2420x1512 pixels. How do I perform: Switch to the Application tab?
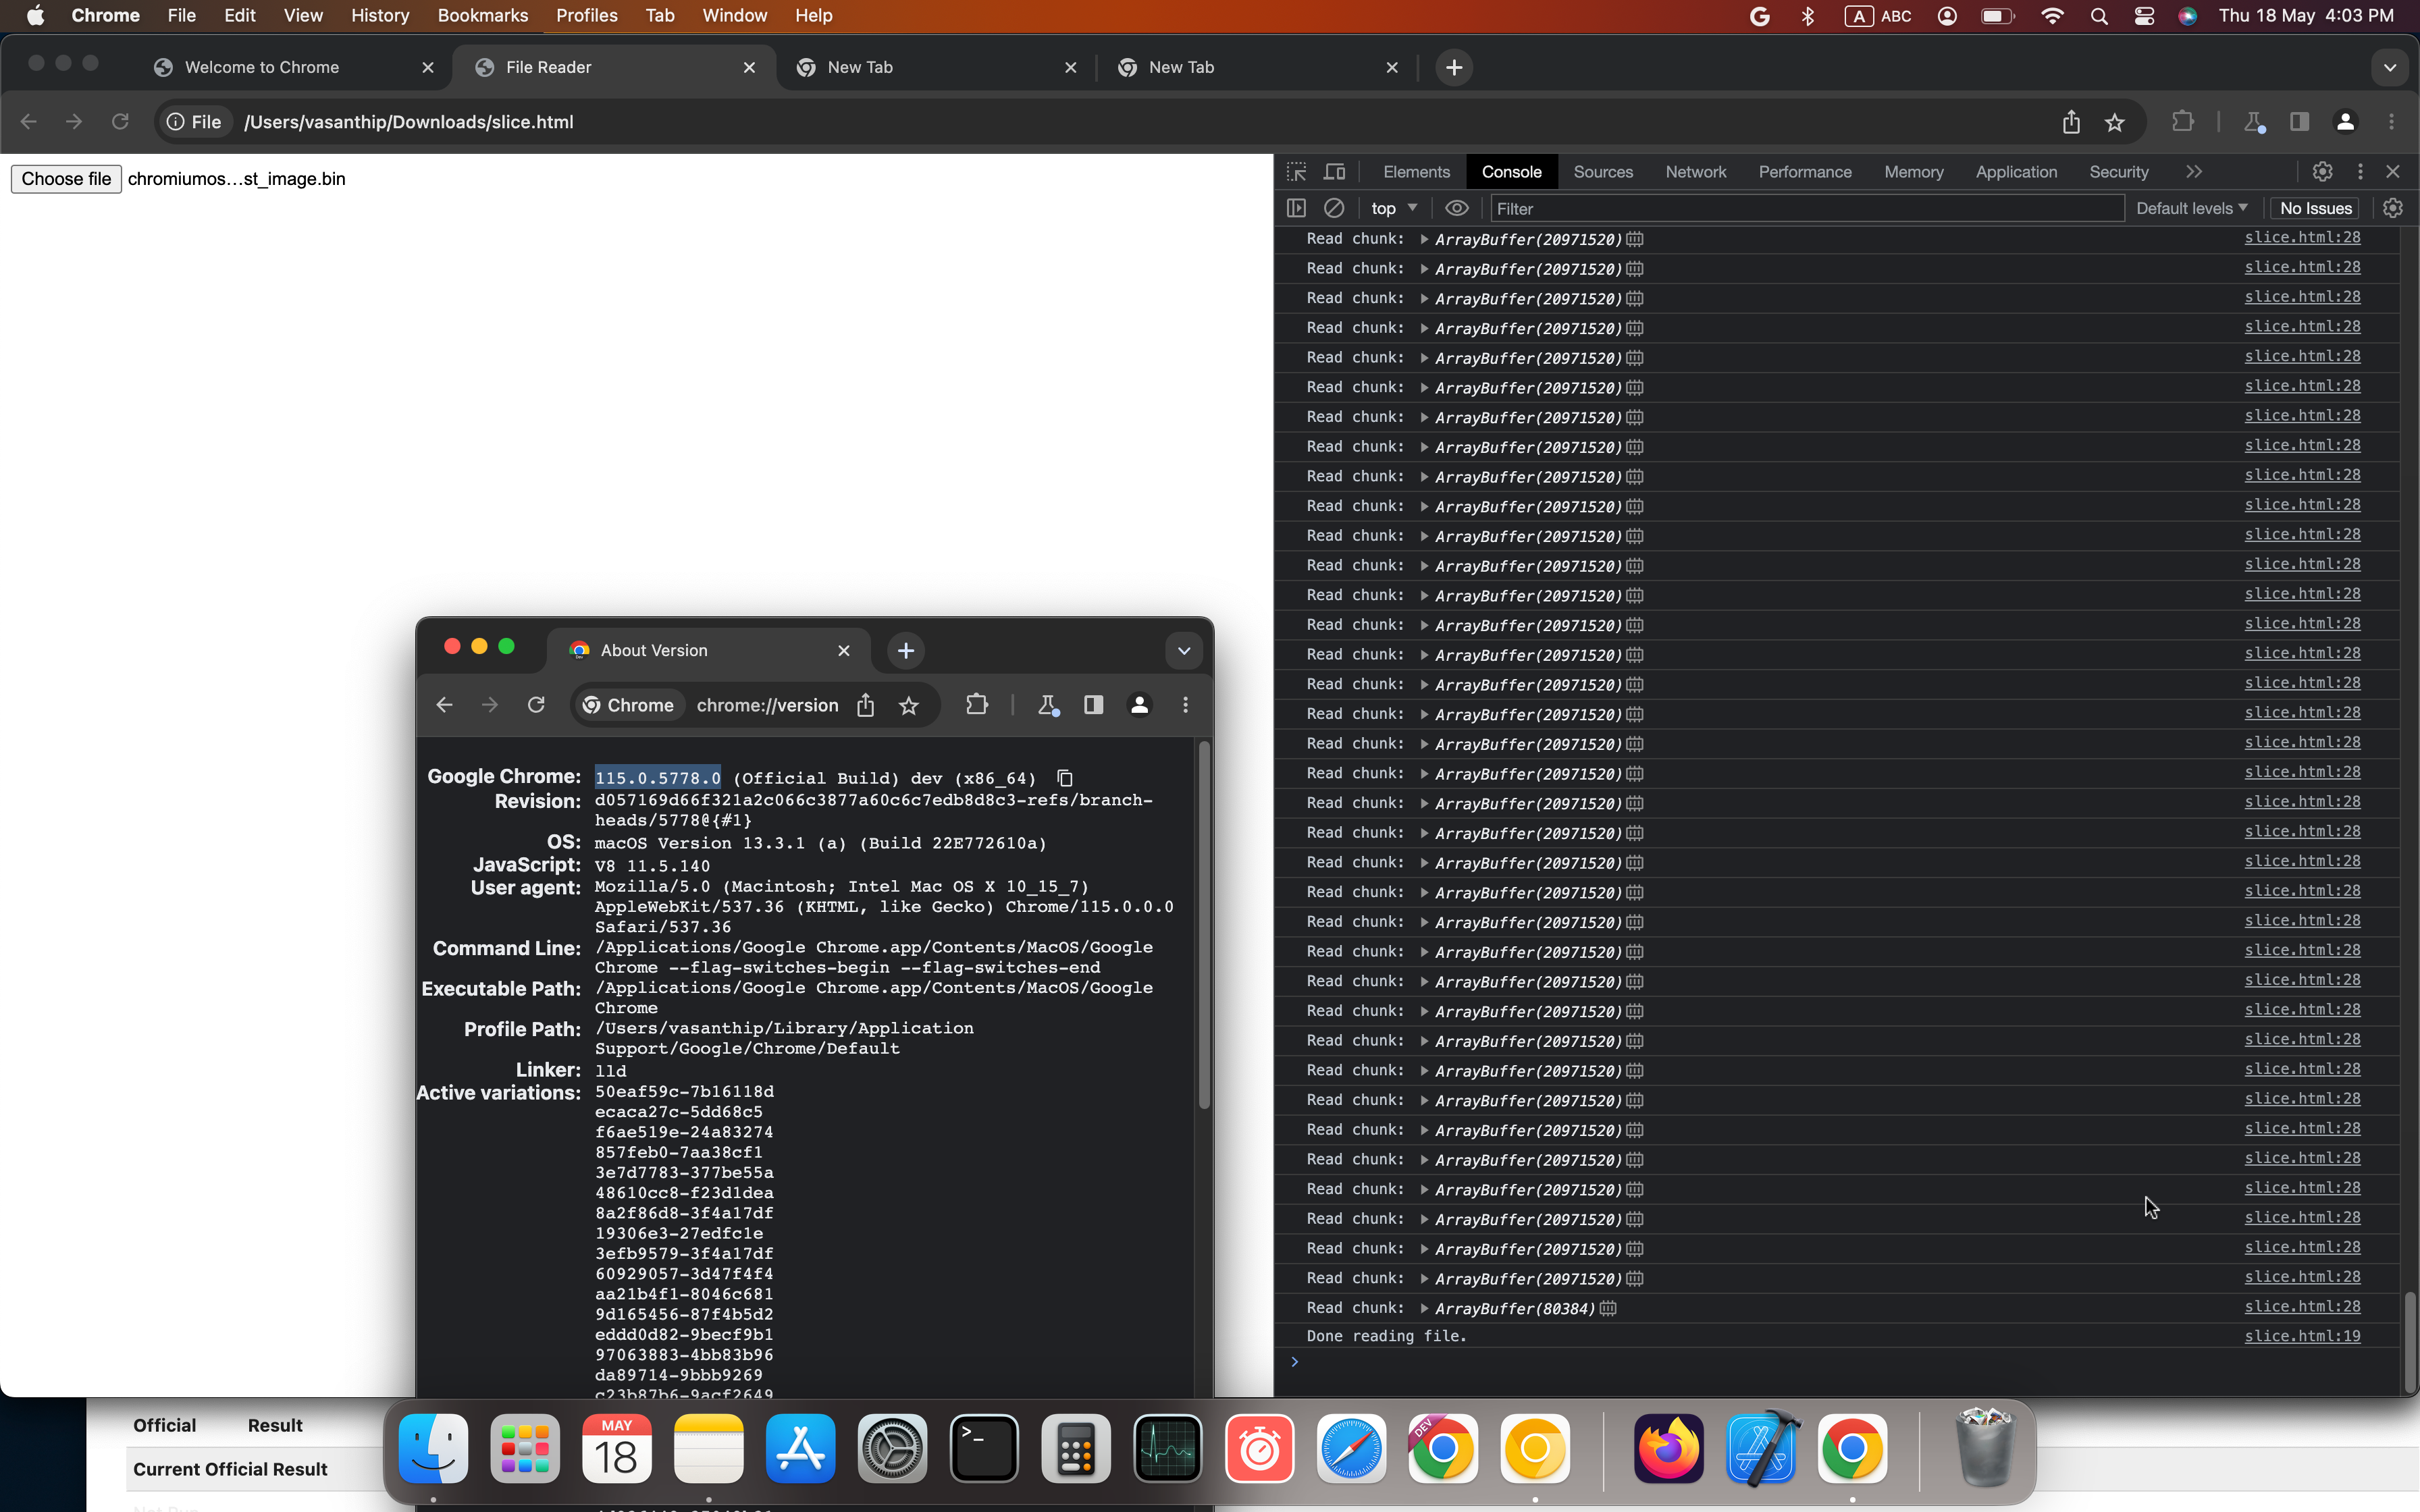click(2016, 172)
